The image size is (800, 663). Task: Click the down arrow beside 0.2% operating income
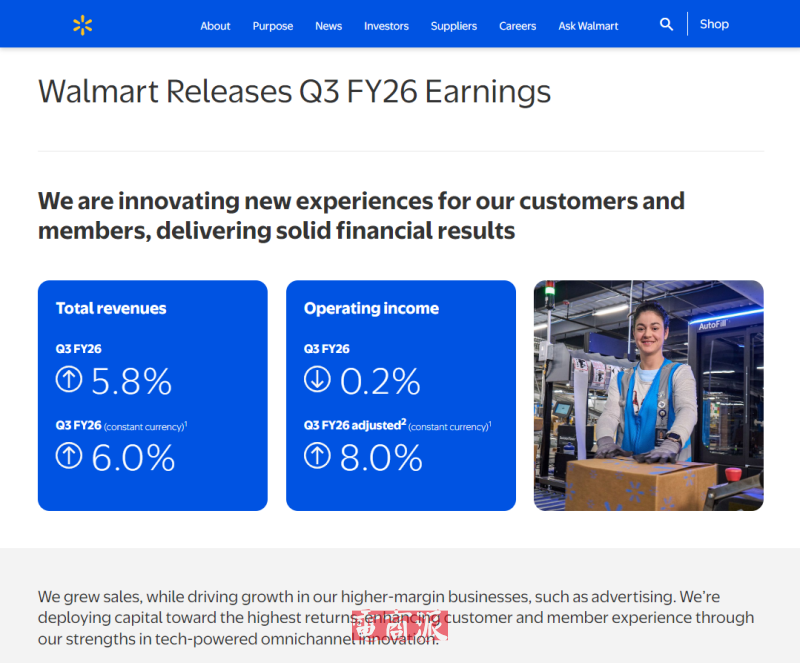point(317,381)
